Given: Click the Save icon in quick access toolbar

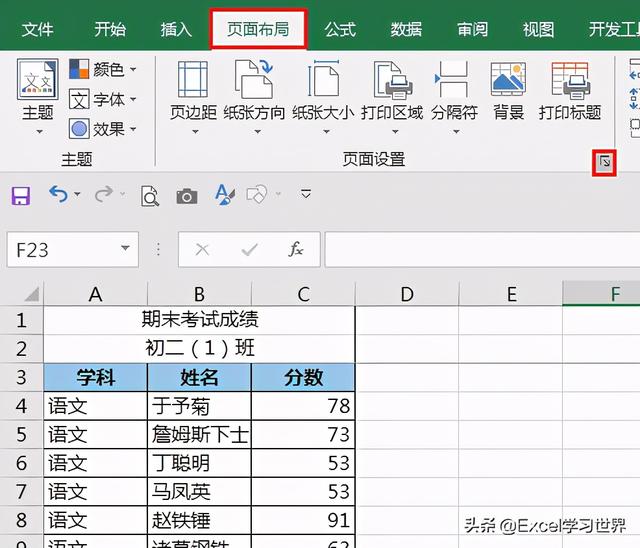Looking at the screenshot, I should (20, 196).
